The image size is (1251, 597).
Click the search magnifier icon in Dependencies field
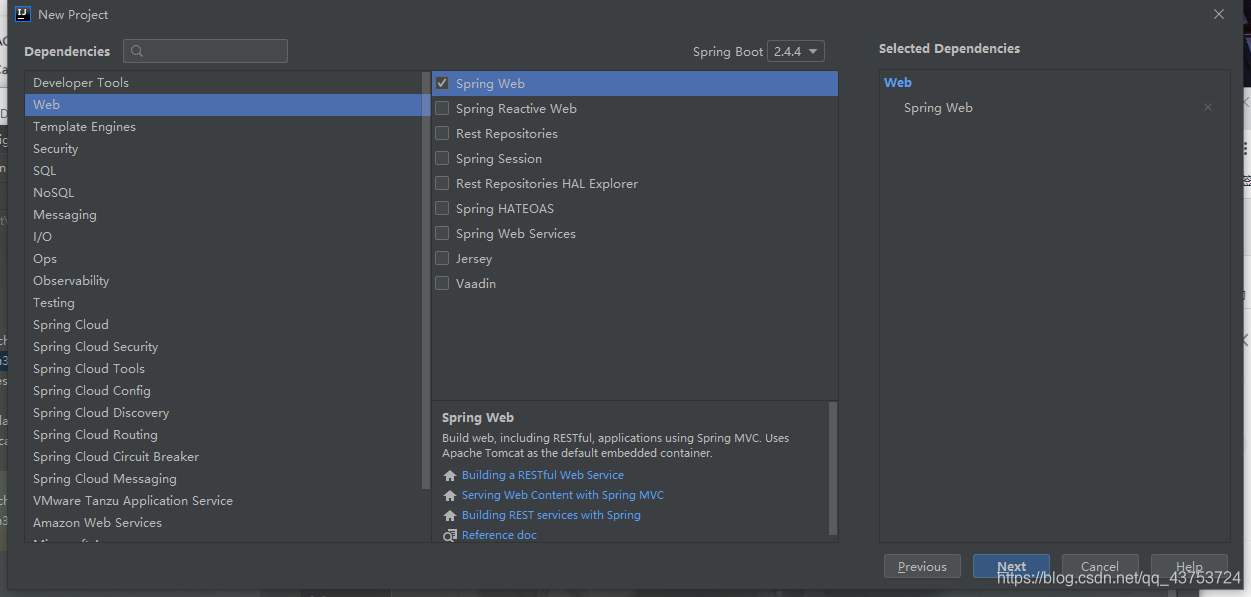[137, 51]
